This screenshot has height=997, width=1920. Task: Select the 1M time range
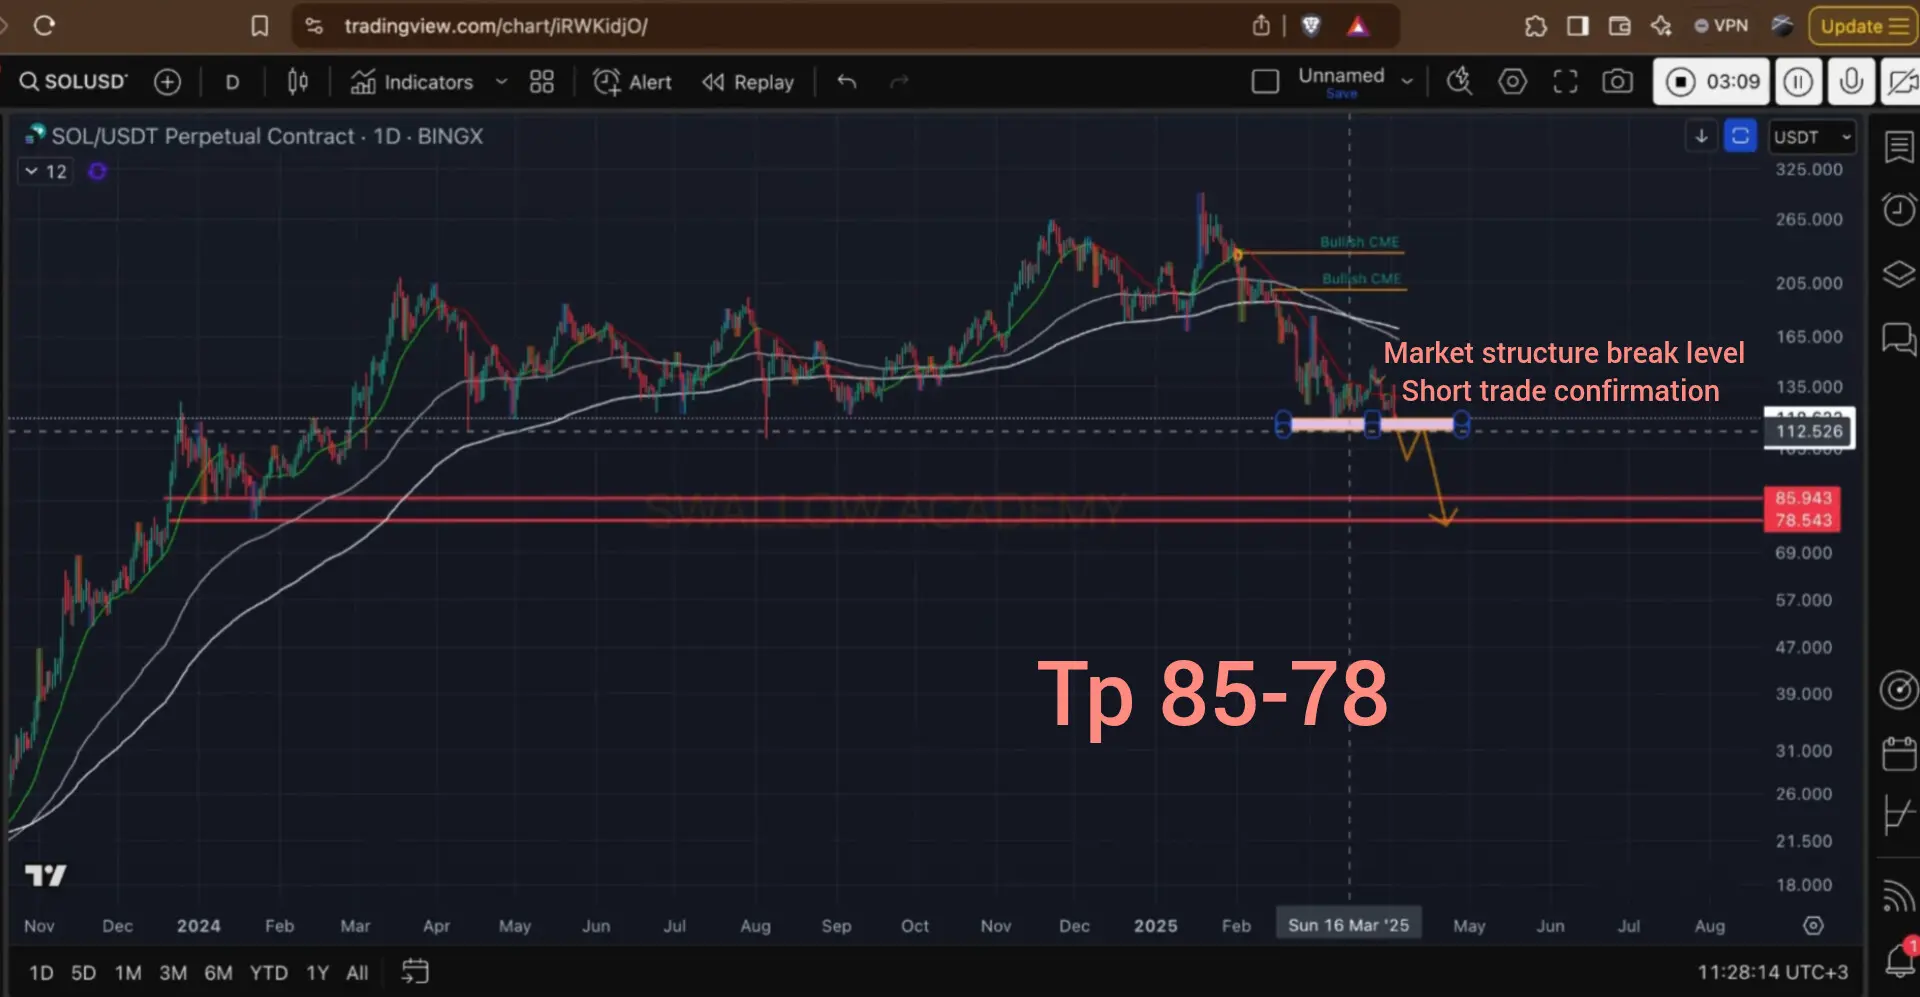pos(128,973)
